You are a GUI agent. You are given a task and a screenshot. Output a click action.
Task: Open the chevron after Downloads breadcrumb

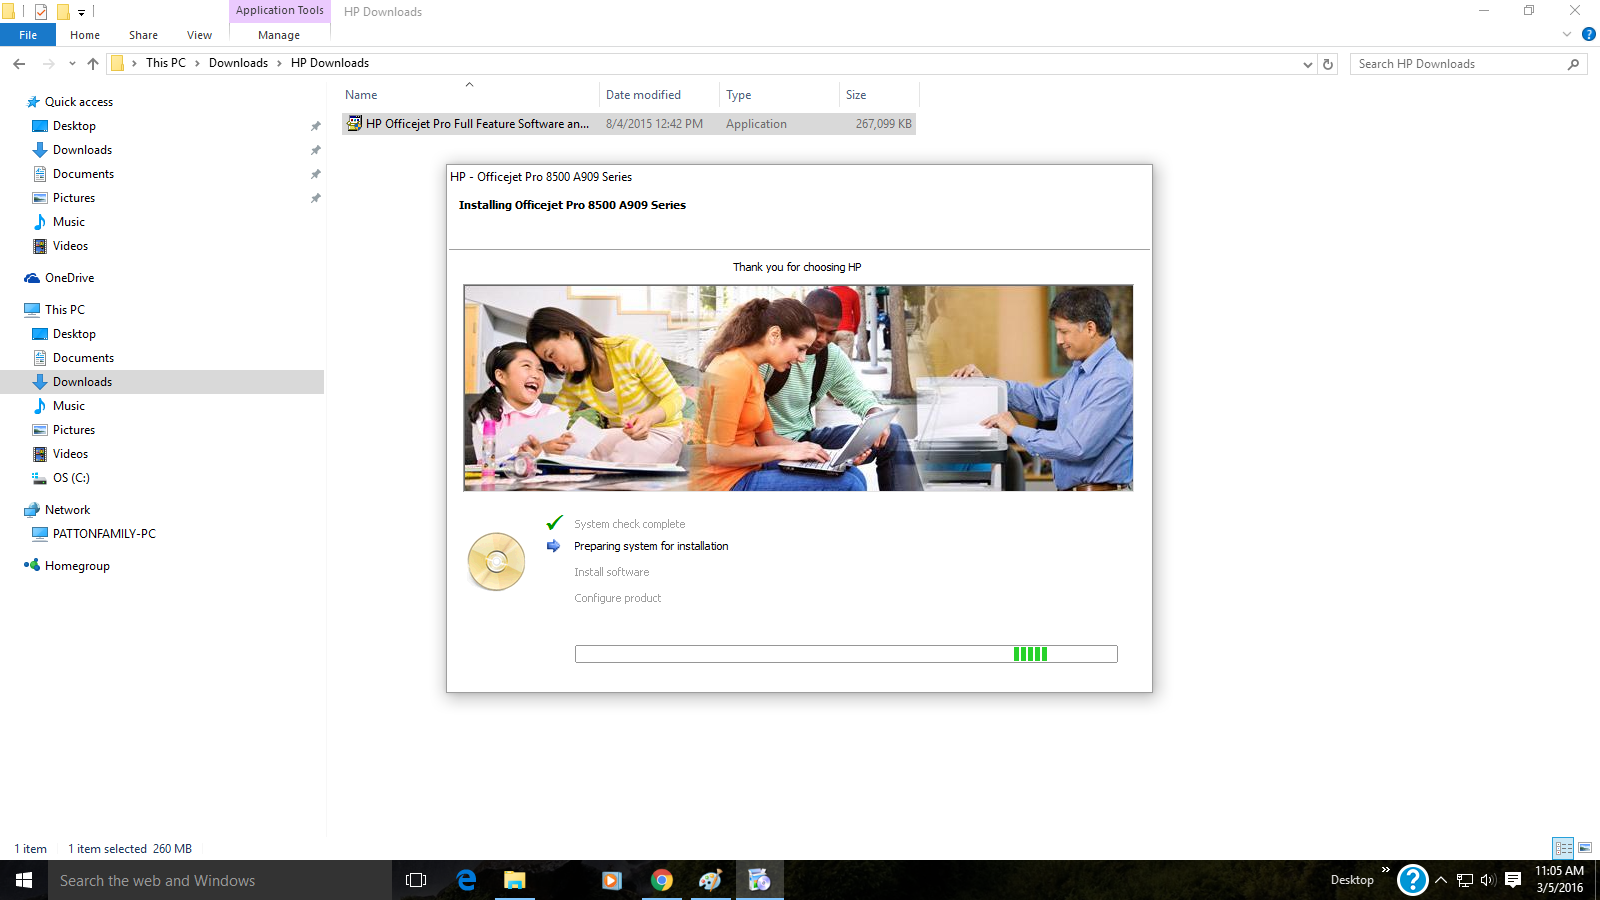279,63
